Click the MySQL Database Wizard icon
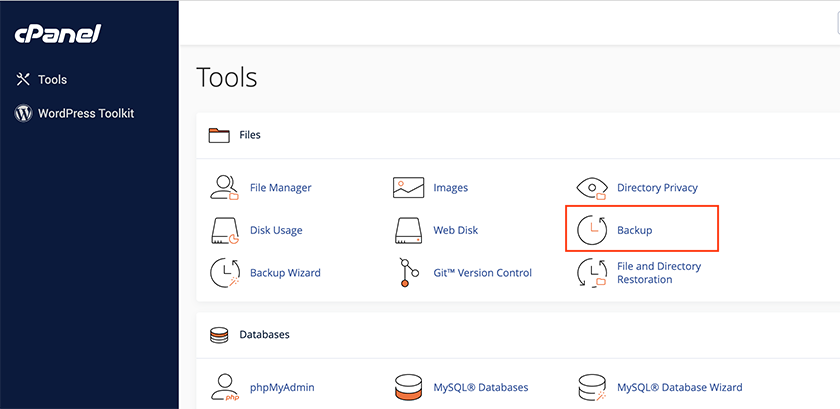The width and height of the screenshot is (840, 409). tap(592, 388)
